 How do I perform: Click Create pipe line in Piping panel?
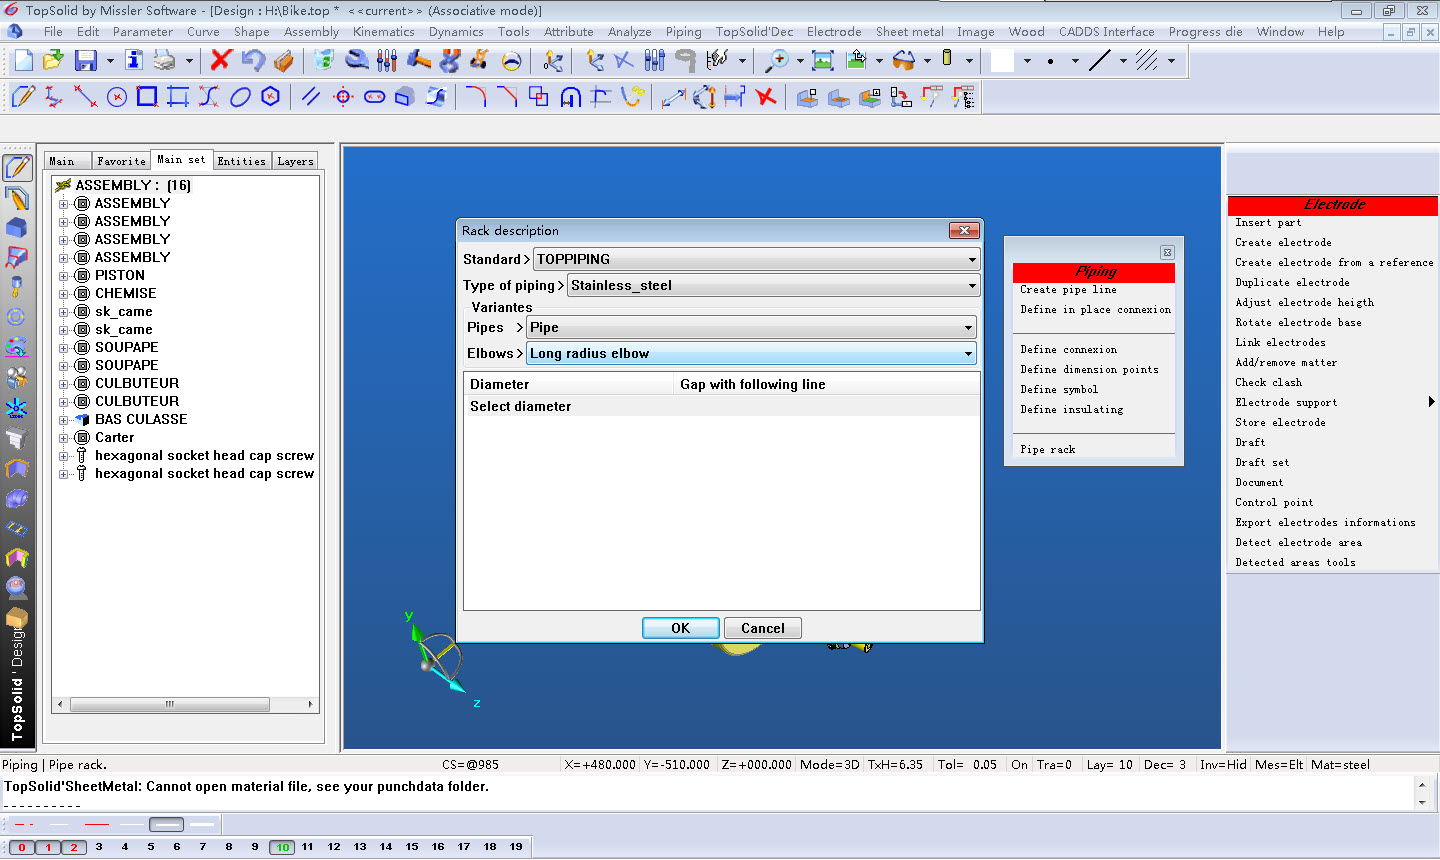(x=1068, y=290)
